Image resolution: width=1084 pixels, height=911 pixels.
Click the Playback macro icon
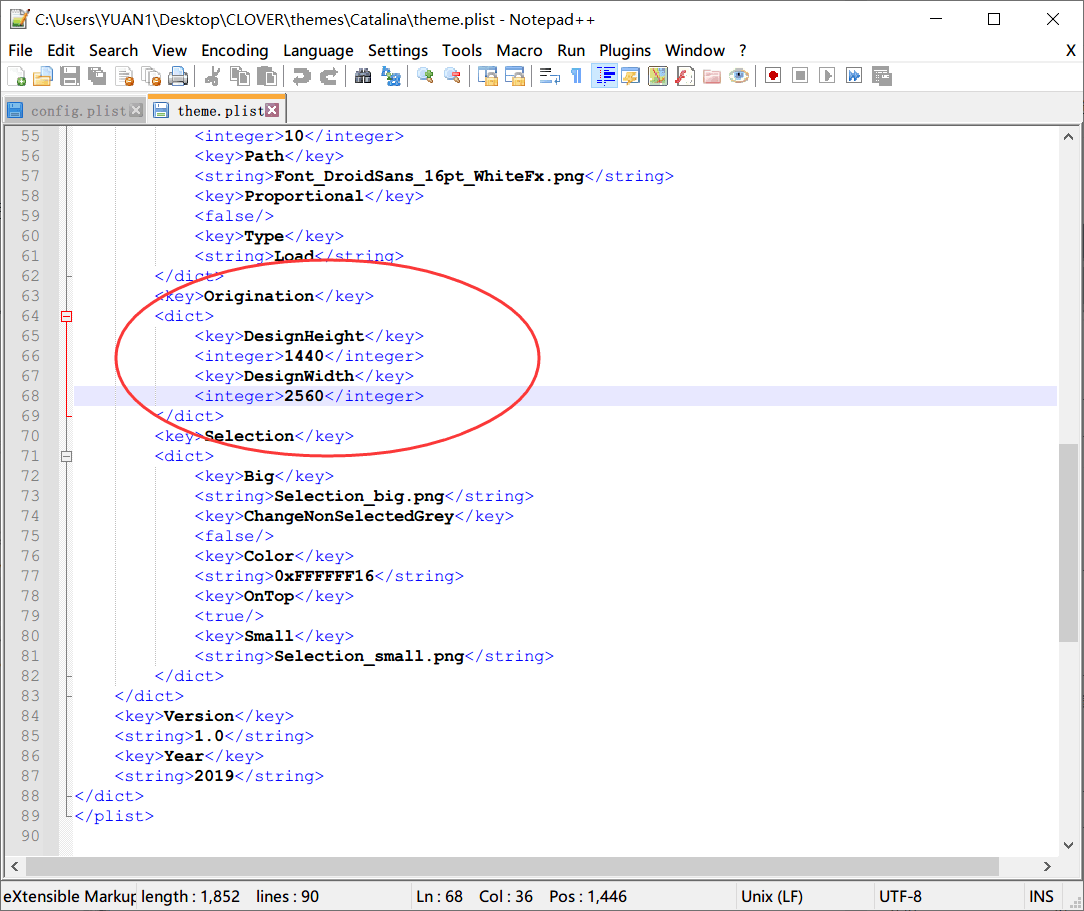click(x=827, y=76)
